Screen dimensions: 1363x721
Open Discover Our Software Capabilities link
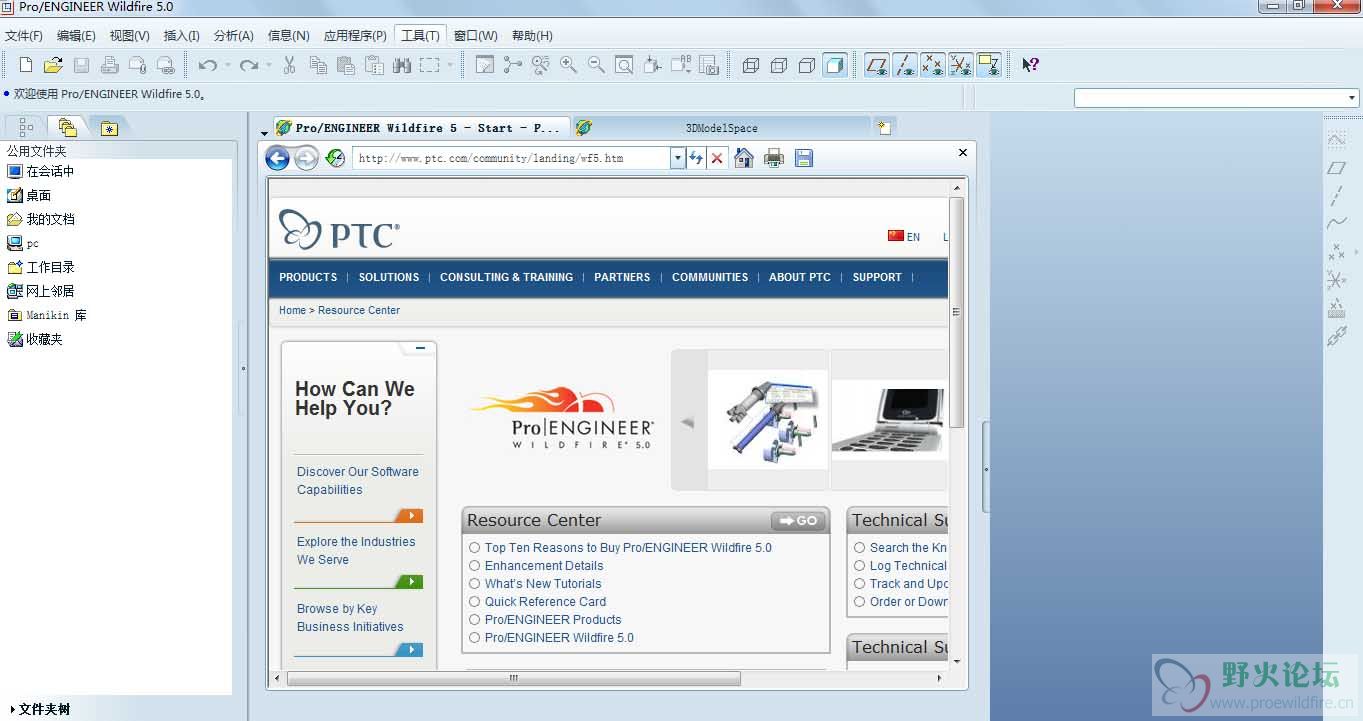coord(358,481)
